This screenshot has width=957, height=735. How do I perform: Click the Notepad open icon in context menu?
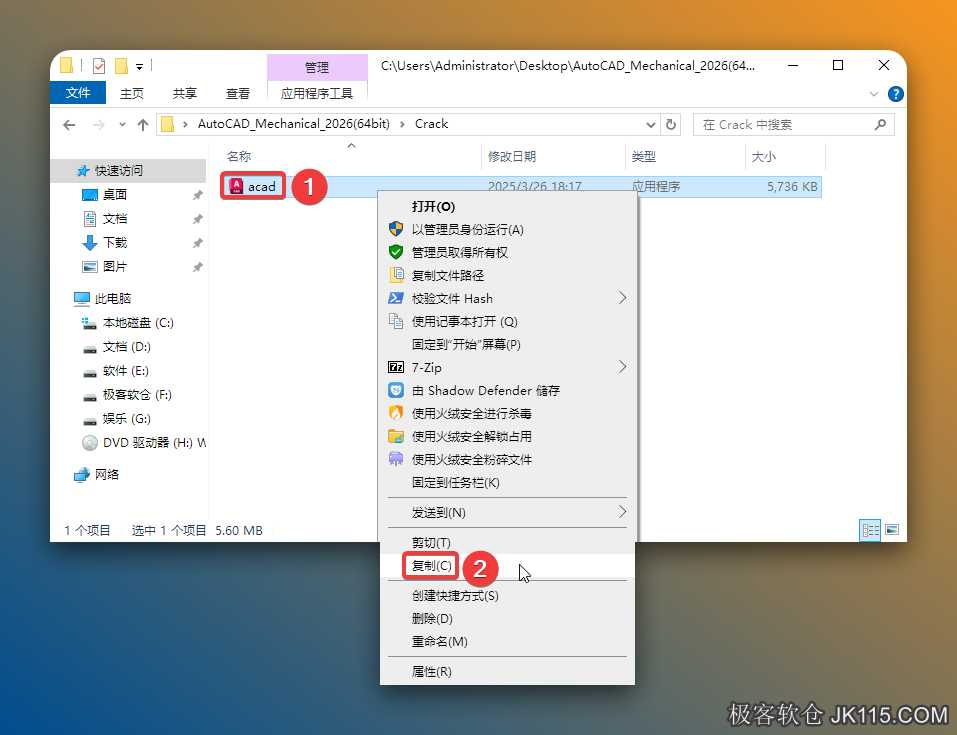pyautogui.click(x=396, y=321)
